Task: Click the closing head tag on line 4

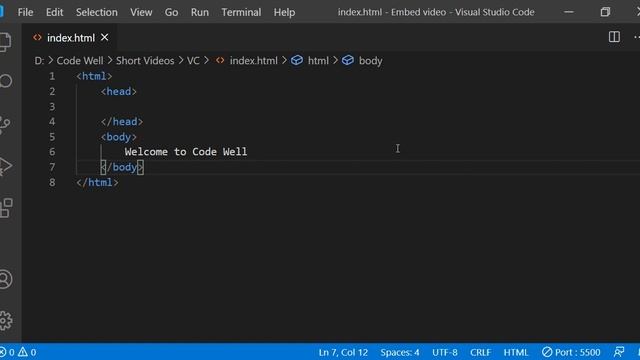Action: click(122, 122)
